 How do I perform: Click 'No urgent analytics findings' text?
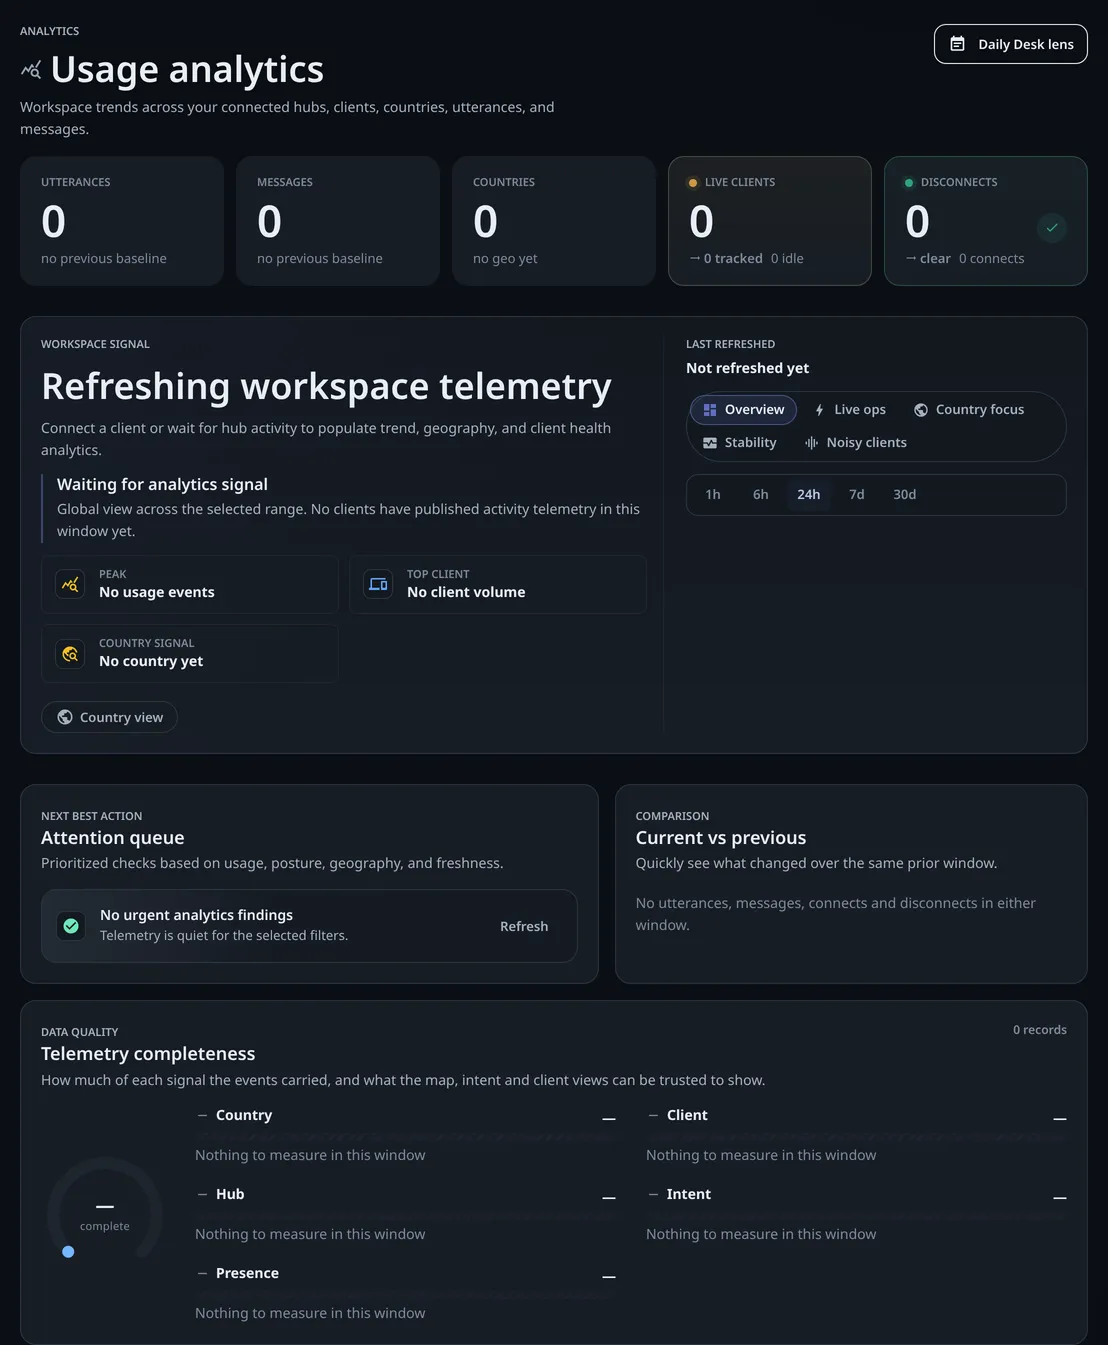coord(197,915)
